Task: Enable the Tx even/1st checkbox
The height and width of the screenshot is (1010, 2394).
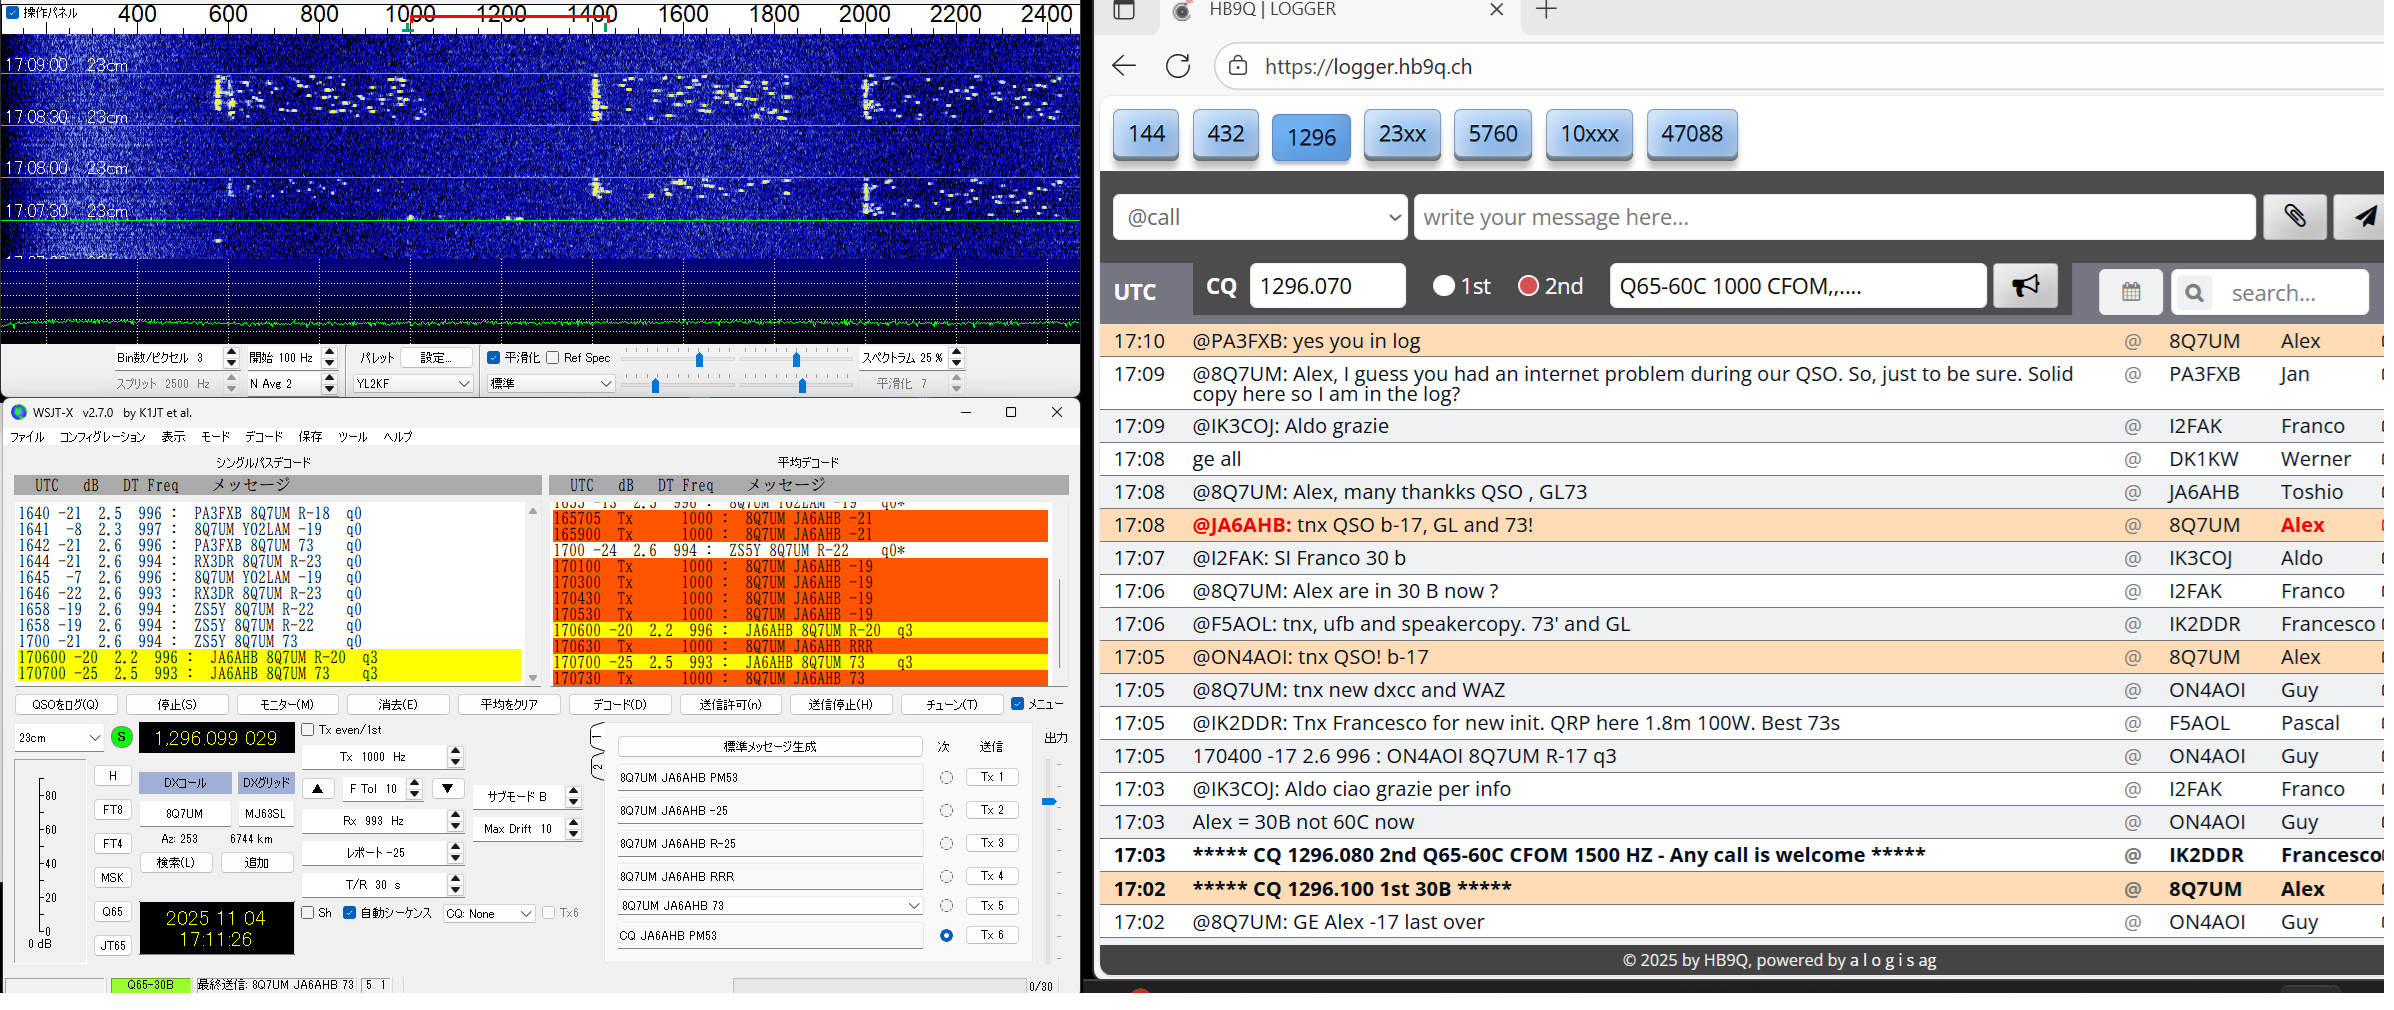Action: click(x=309, y=730)
